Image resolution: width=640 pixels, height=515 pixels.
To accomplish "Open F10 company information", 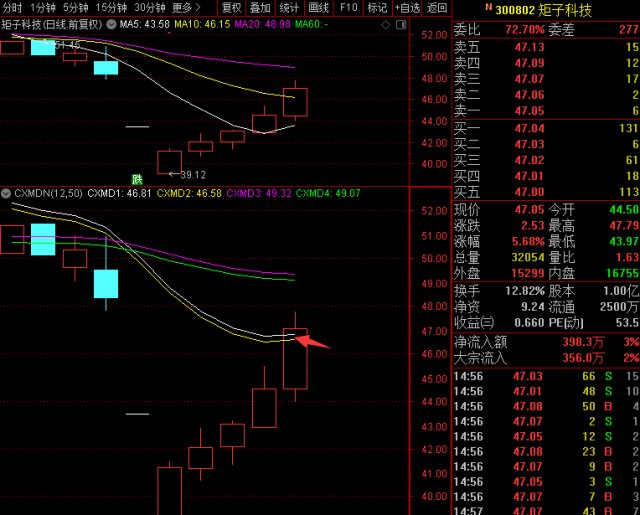I will click(348, 7).
